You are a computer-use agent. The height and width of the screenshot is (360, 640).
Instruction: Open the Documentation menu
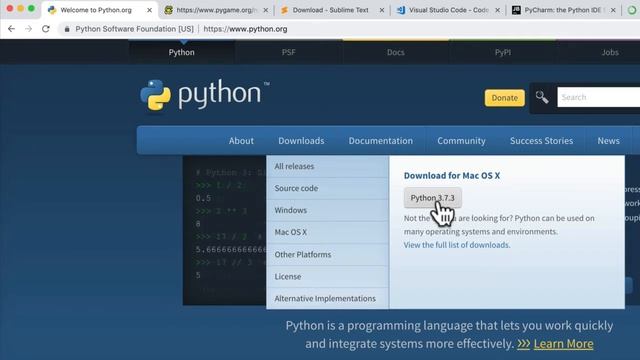(x=380, y=140)
